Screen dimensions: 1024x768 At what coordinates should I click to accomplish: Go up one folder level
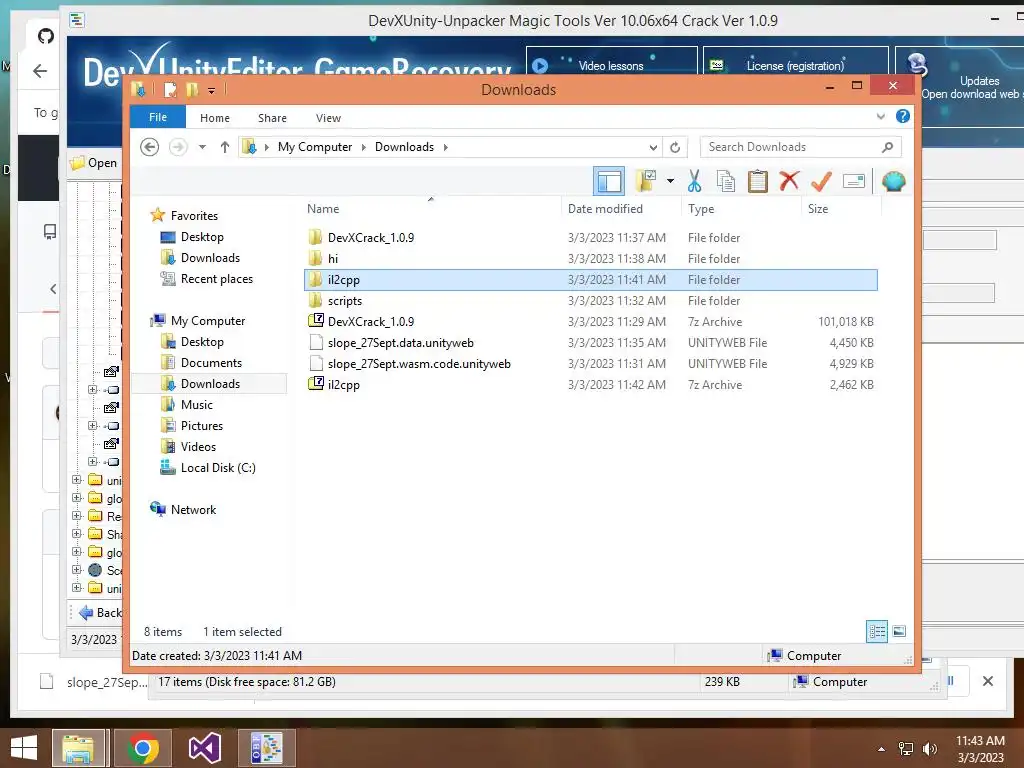tap(225, 147)
